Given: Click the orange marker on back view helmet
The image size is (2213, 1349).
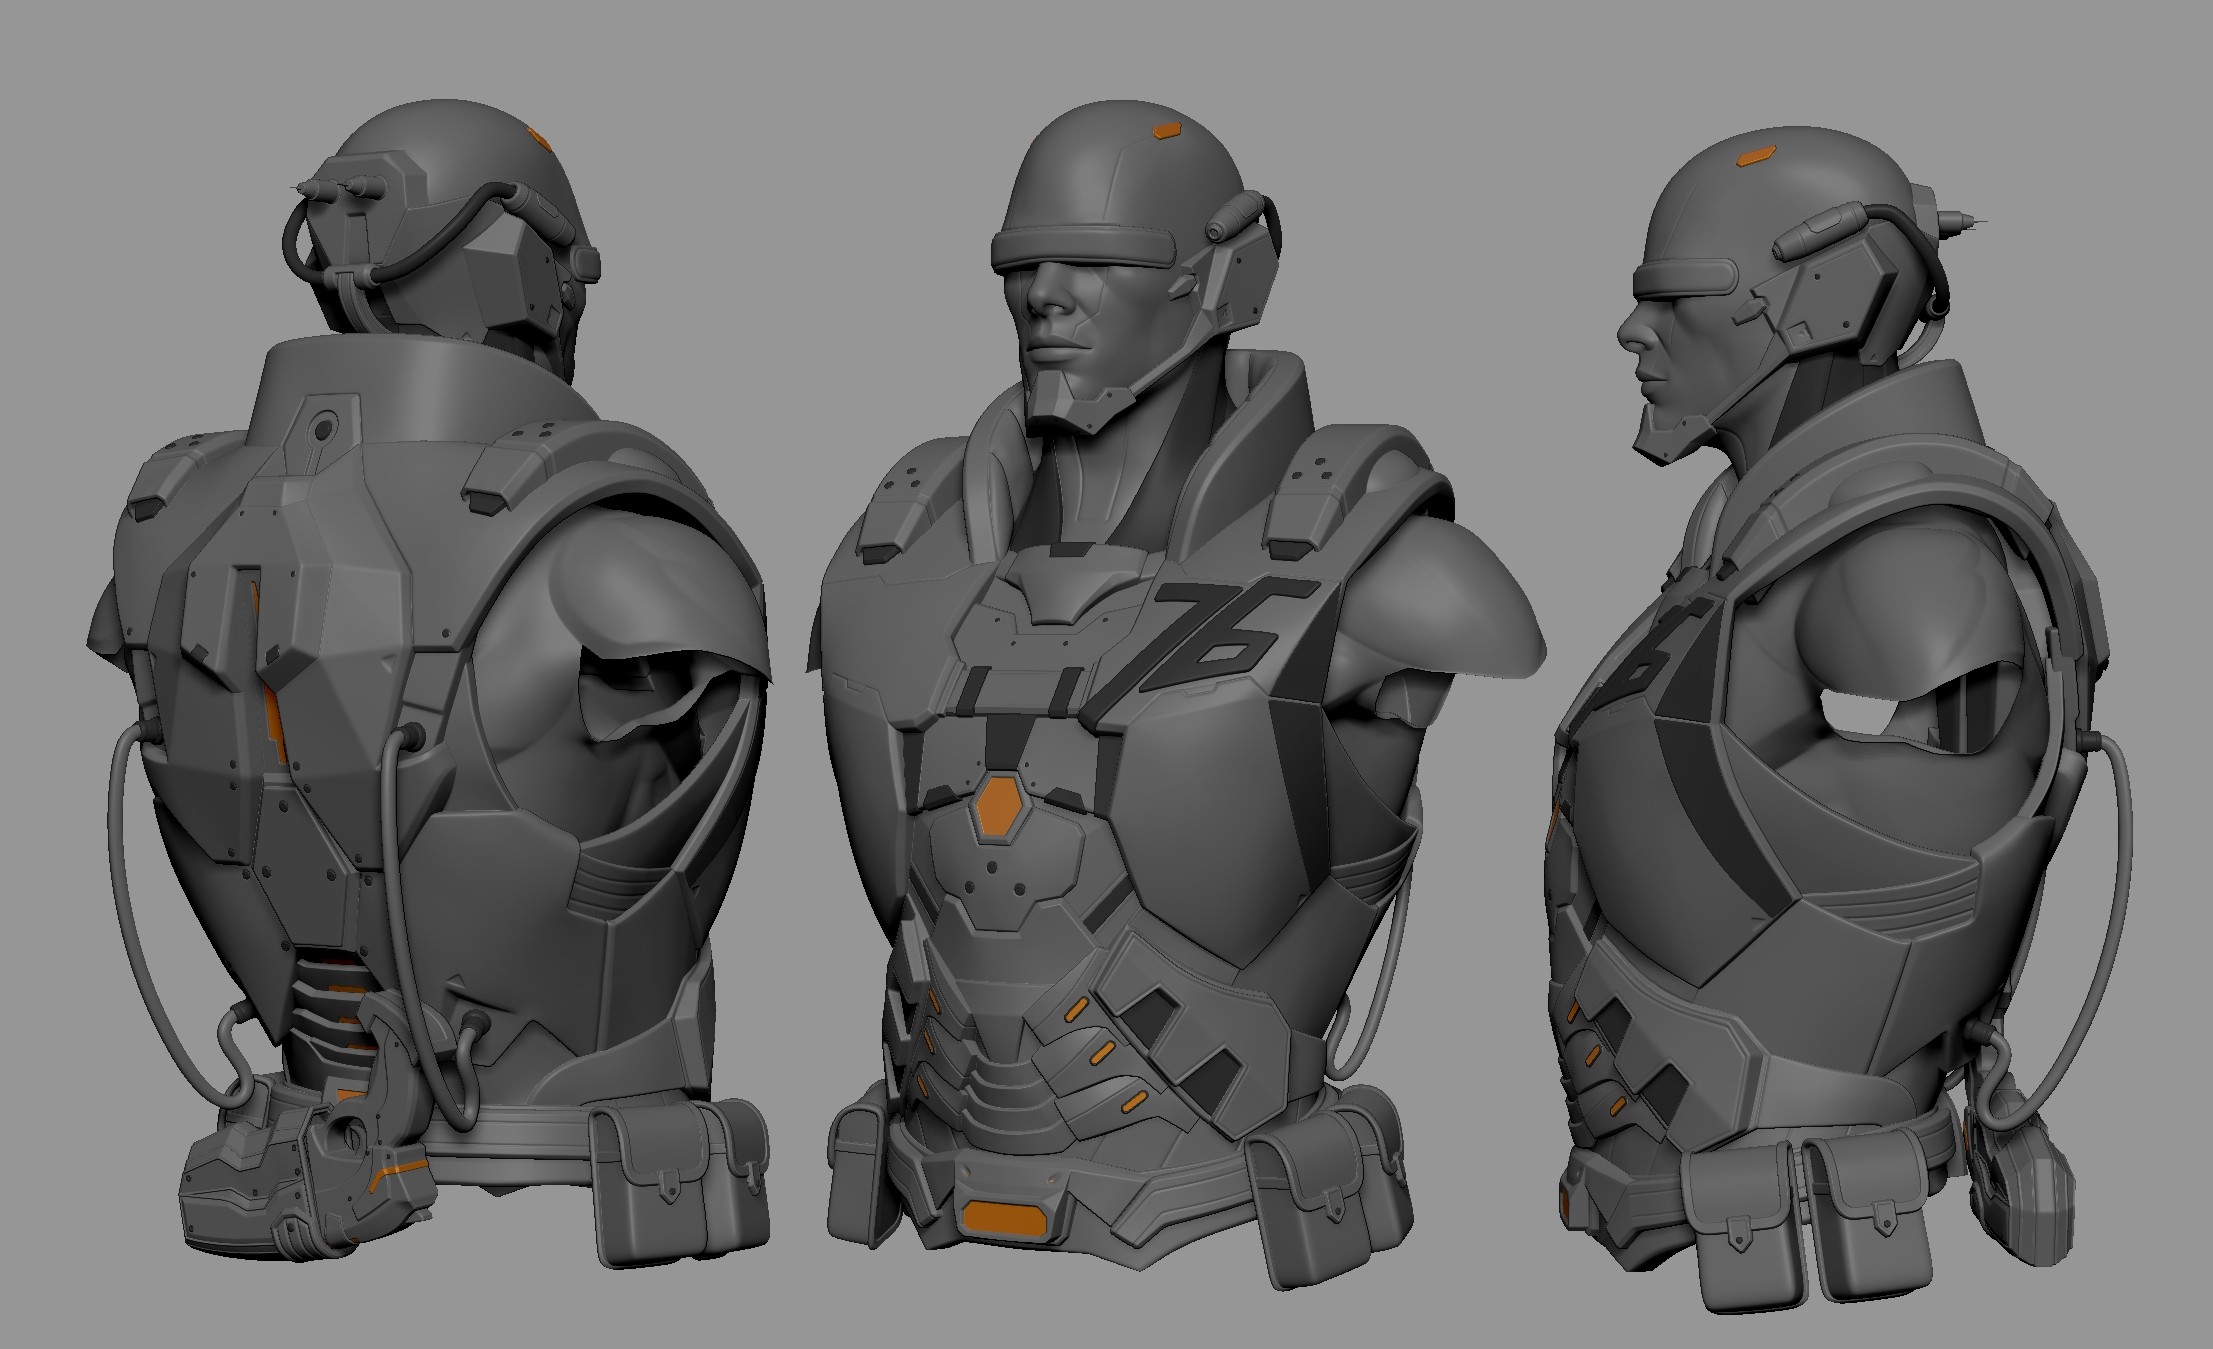Looking at the screenshot, I should 538,139.
